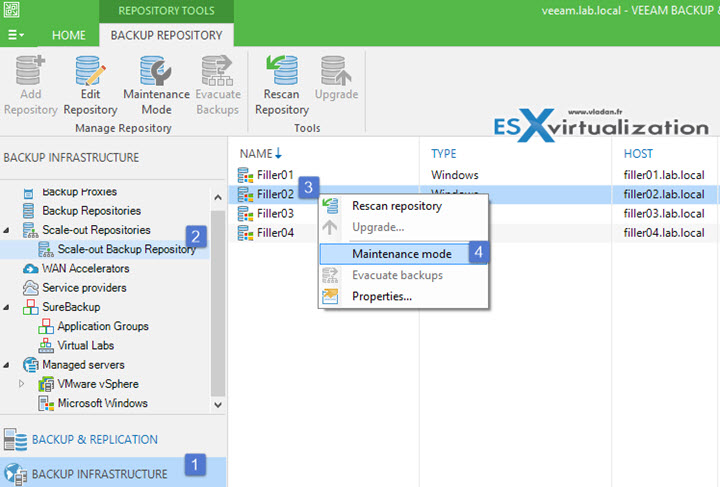The width and height of the screenshot is (720, 487).
Task: Click the filler01.lab.local host cell
Action: click(664, 175)
